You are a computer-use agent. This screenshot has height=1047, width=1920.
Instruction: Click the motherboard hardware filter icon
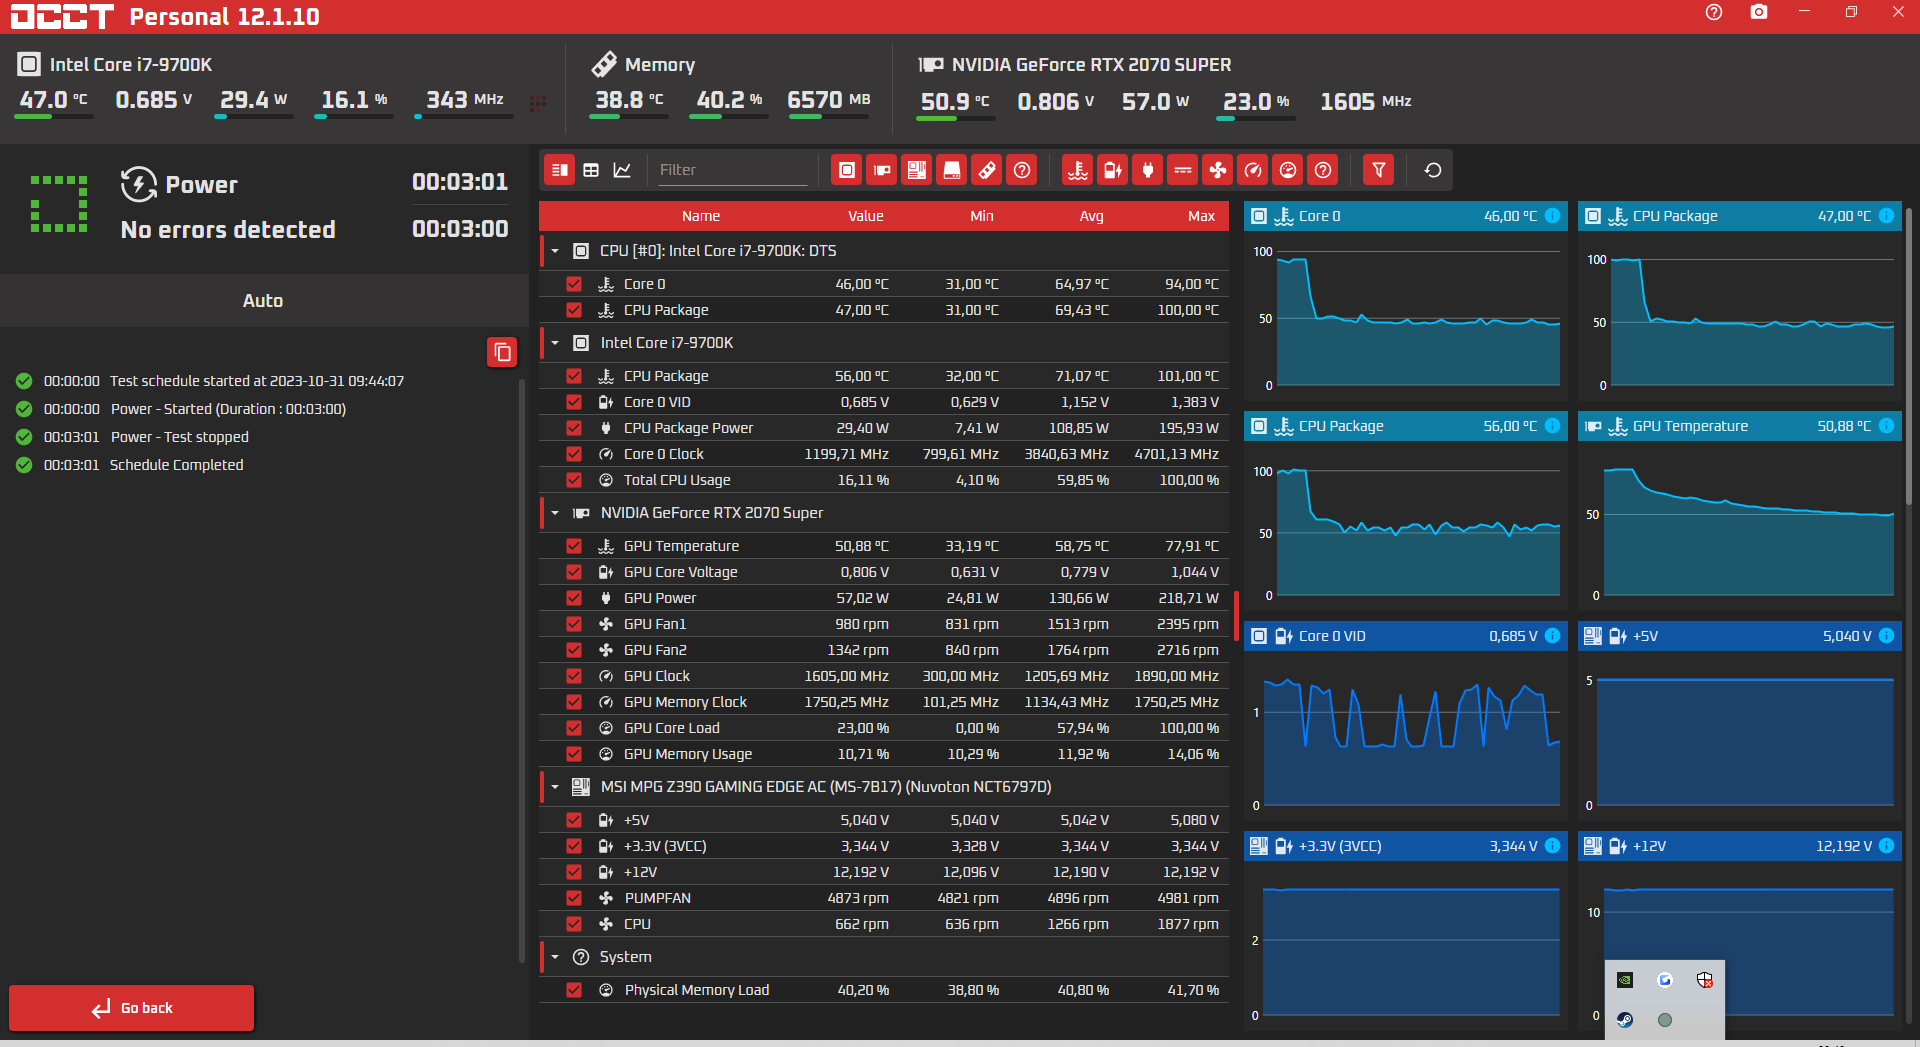(x=917, y=170)
